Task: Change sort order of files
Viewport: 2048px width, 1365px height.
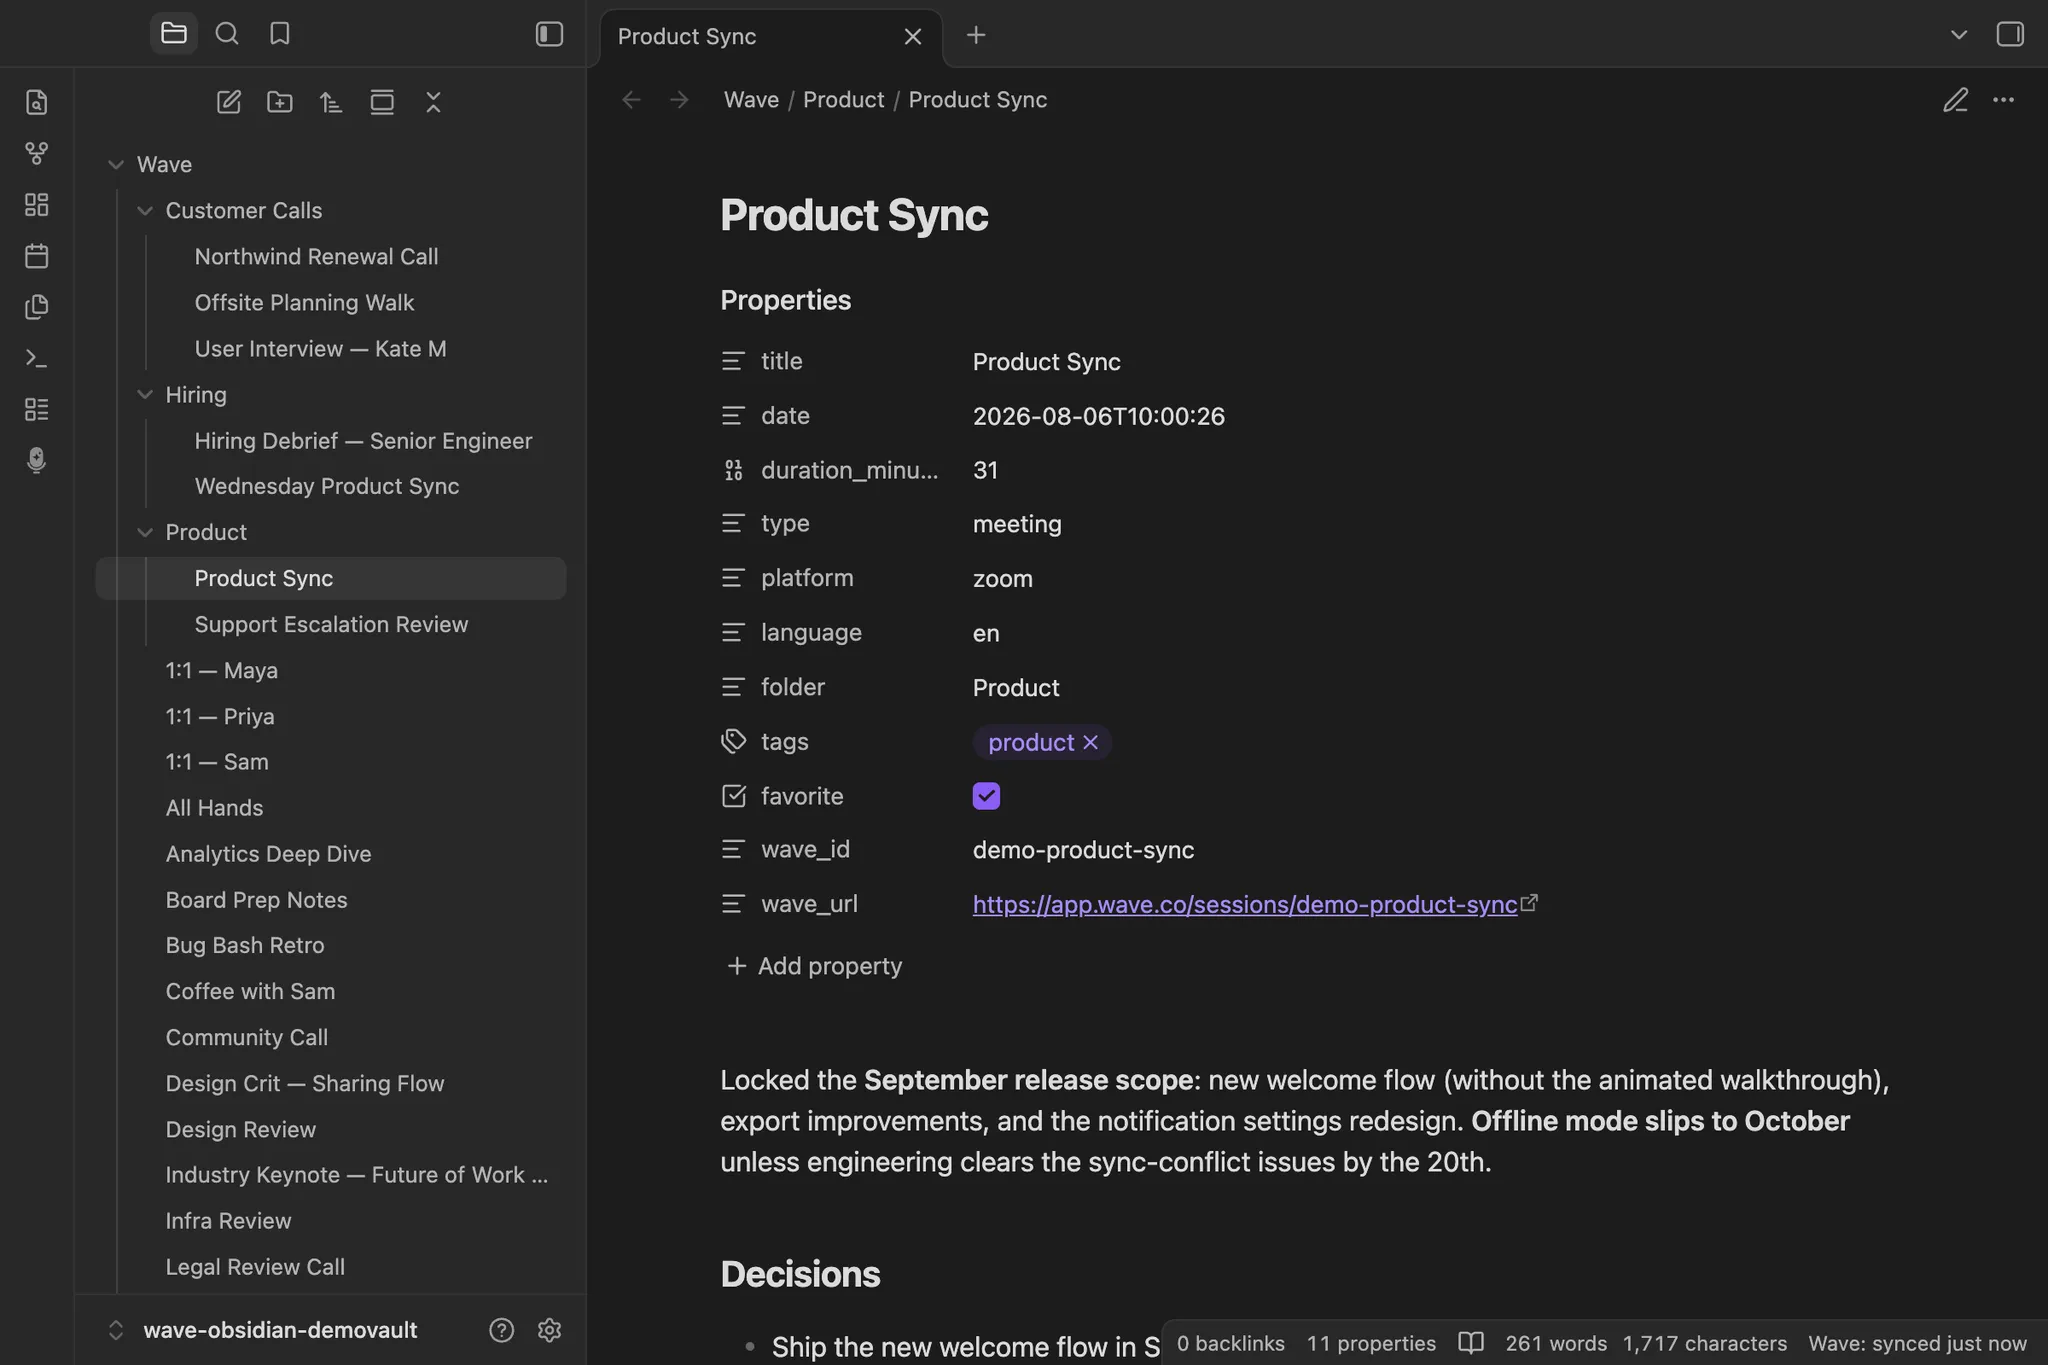Action: [x=331, y=102]
